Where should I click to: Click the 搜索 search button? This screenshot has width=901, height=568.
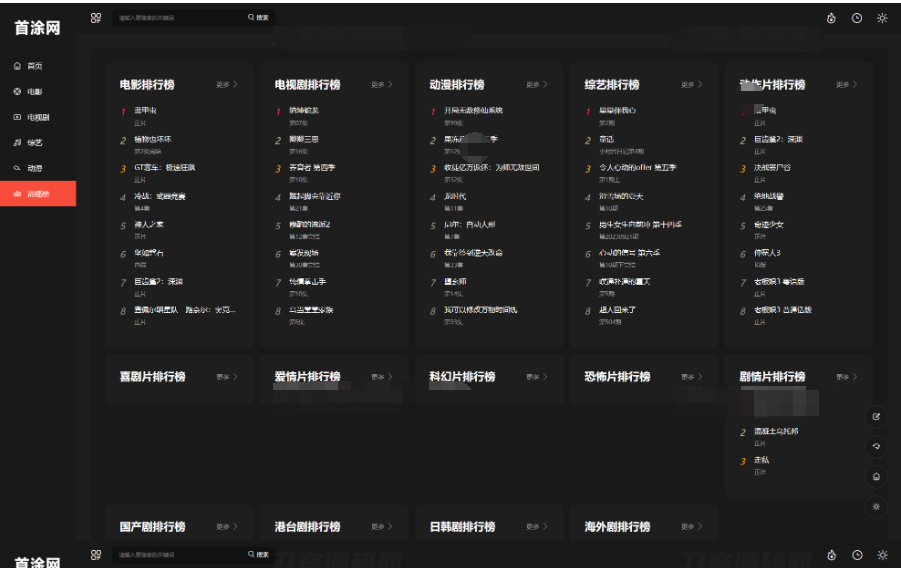point(258,18)
